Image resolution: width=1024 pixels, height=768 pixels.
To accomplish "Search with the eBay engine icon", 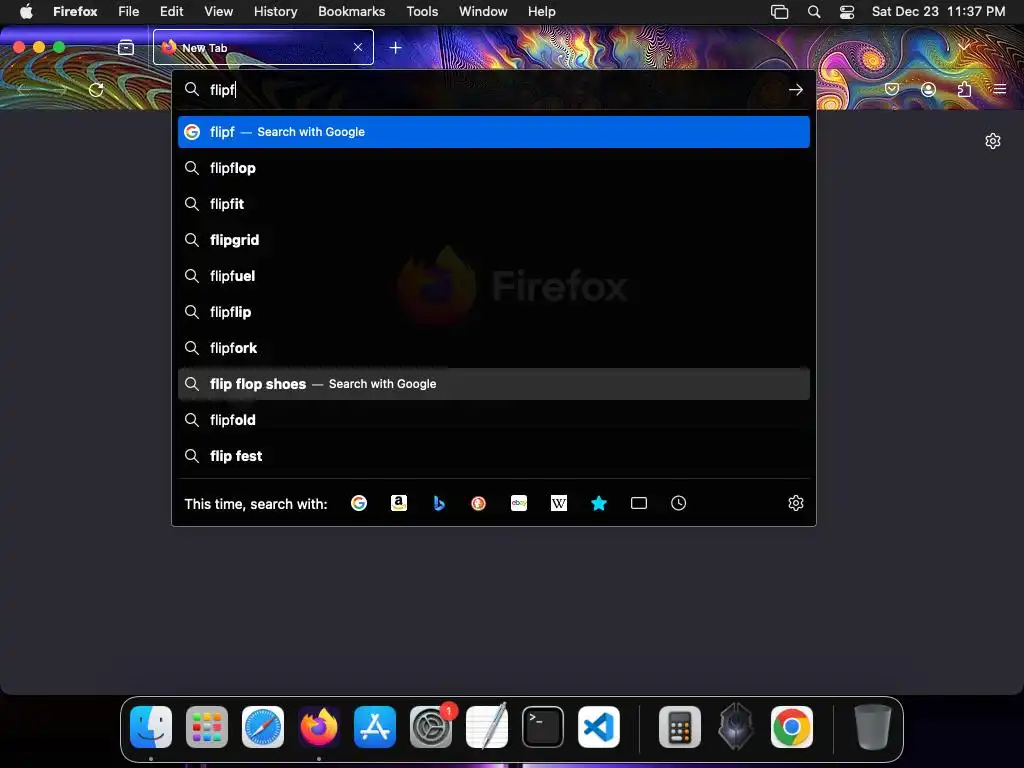I will pos(519,503).
